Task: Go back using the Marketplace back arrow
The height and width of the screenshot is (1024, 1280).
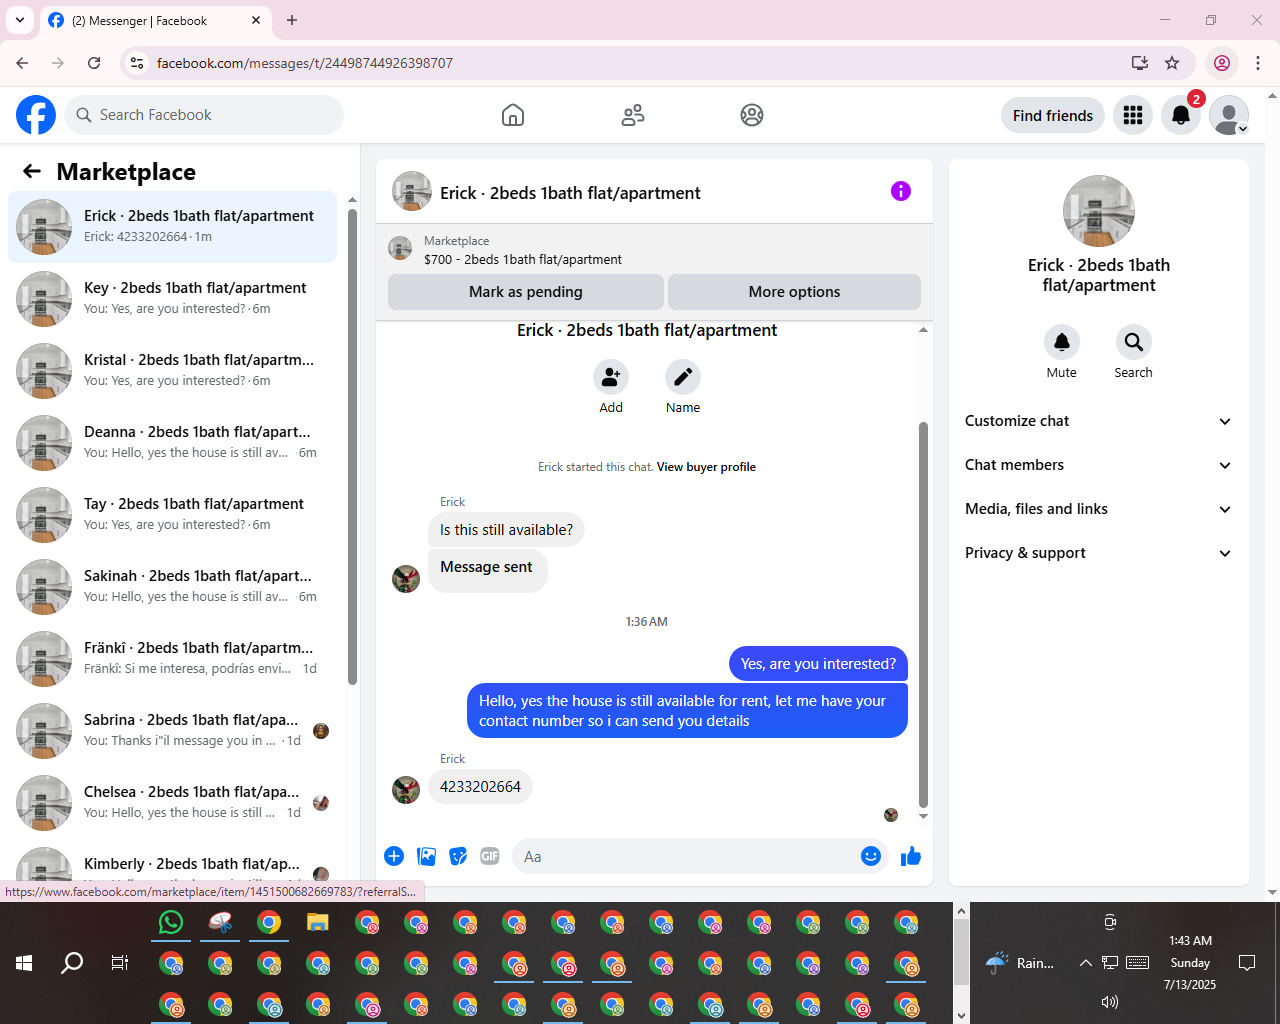Action: click(32, 171)
